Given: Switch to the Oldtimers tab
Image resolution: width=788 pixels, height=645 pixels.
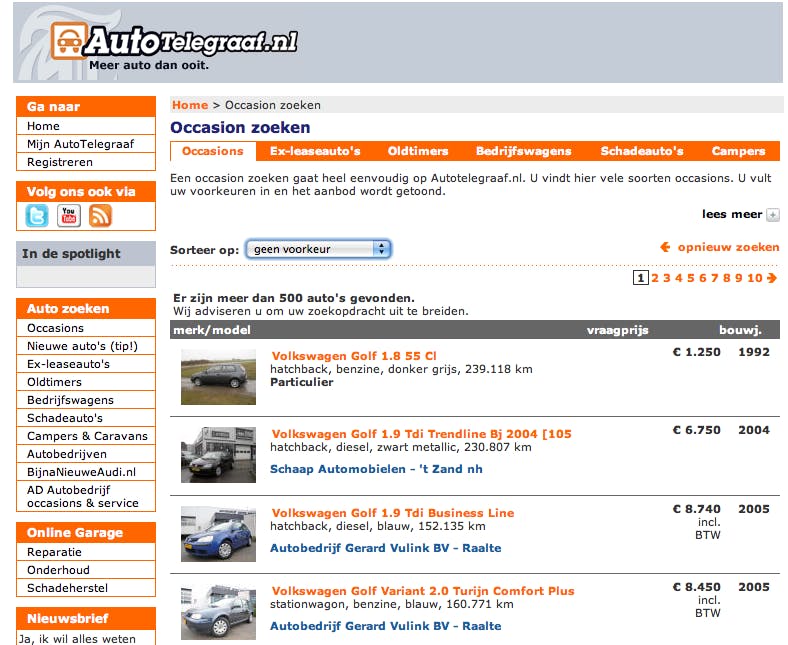Looking at the screenshot, I should click(x=418, y=151).
